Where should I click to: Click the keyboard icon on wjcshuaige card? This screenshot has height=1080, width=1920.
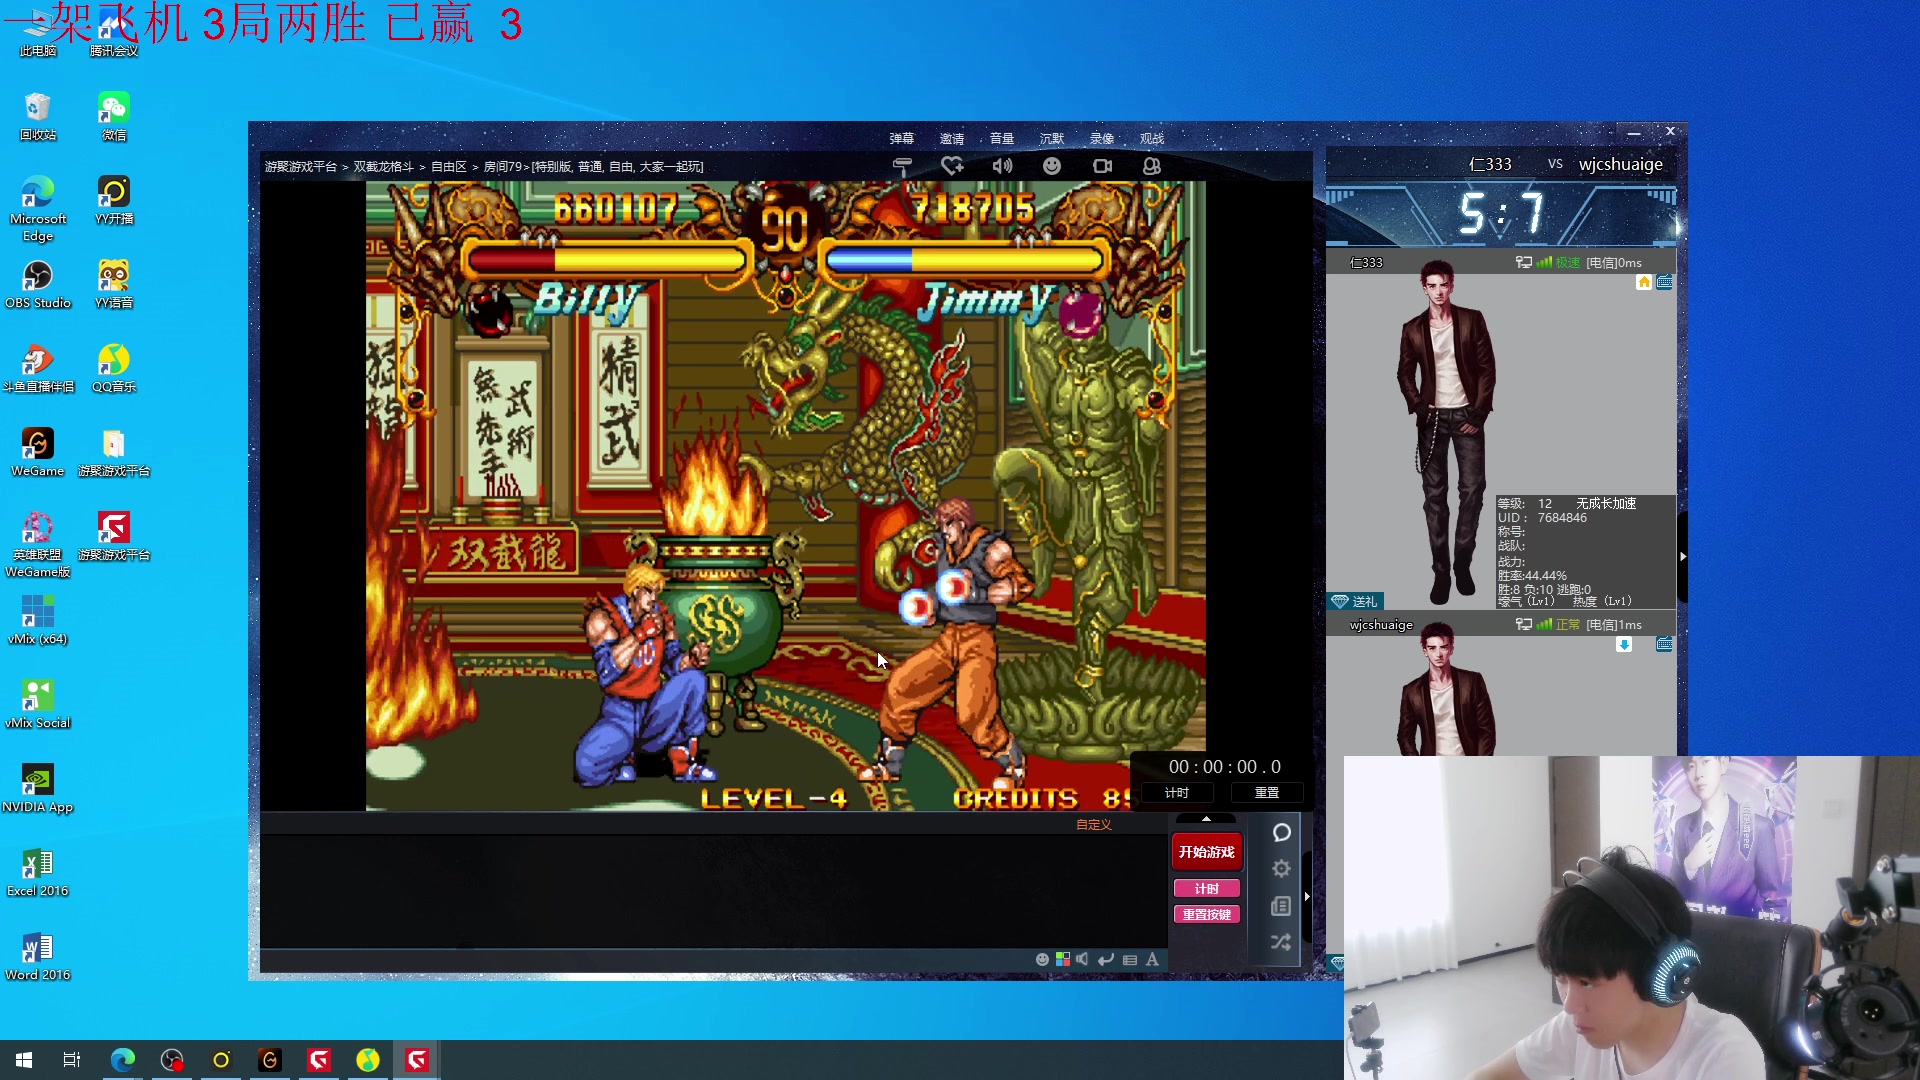pyautogui.click(x=1664, y=645)
